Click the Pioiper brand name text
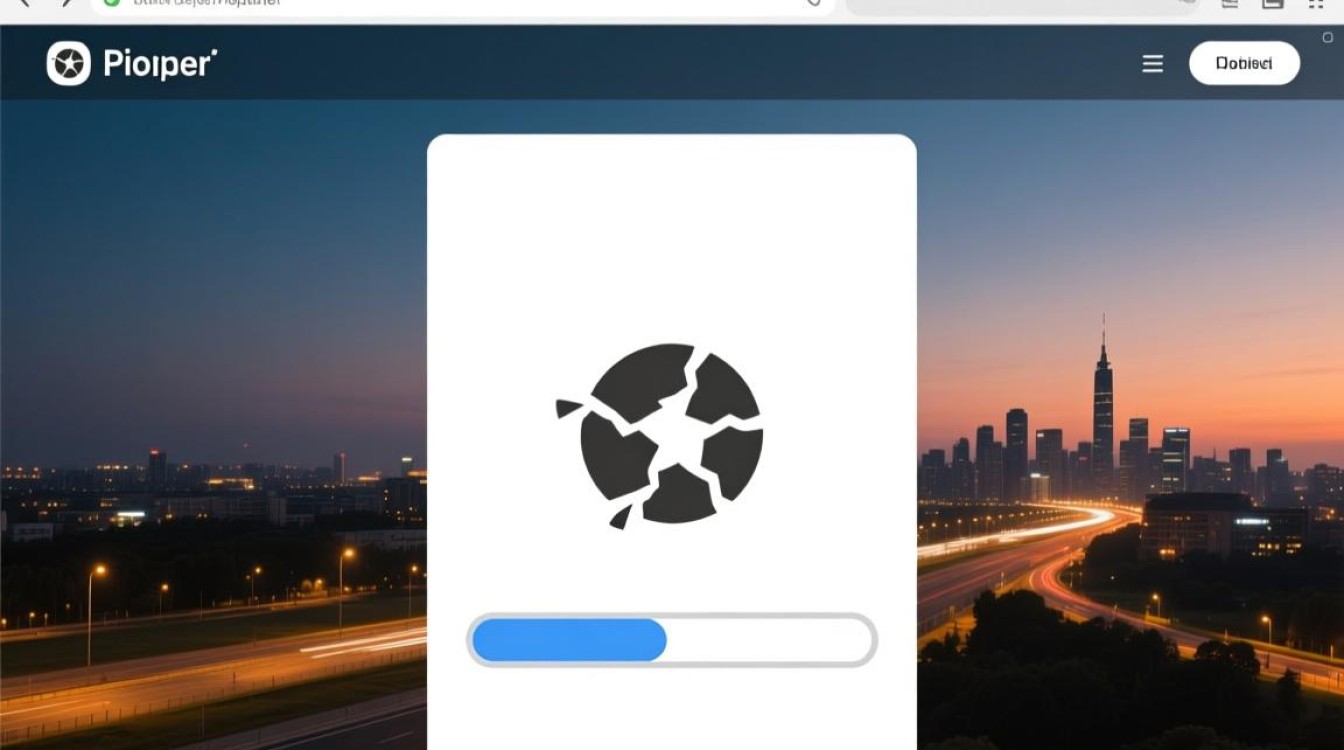The height and width of the screenshot is (750, 1344). pos(160,64)
